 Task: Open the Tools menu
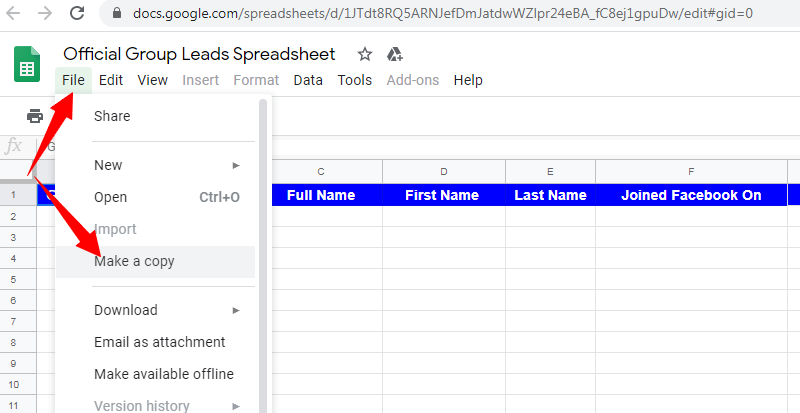(x=354, y=80)
